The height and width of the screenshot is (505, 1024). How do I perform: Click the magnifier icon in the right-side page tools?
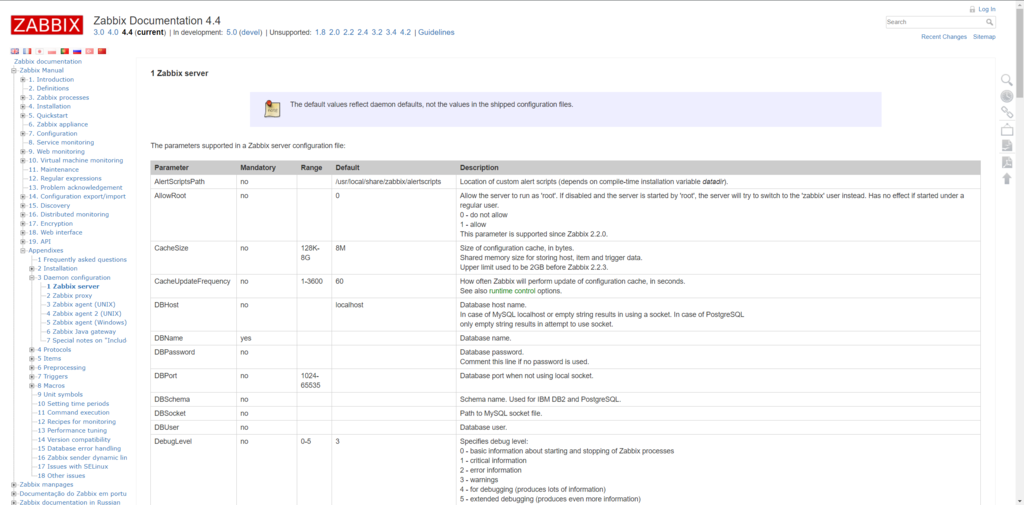pos(1007,80)
